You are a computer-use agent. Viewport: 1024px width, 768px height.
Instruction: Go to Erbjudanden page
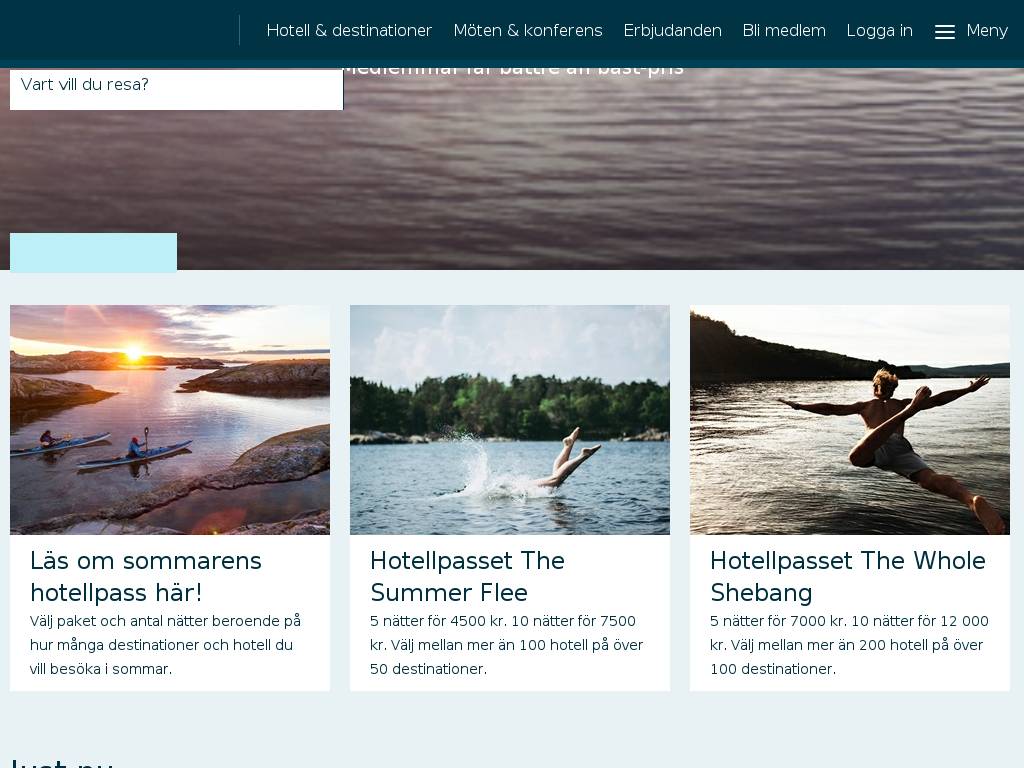(x=672, y=31)
